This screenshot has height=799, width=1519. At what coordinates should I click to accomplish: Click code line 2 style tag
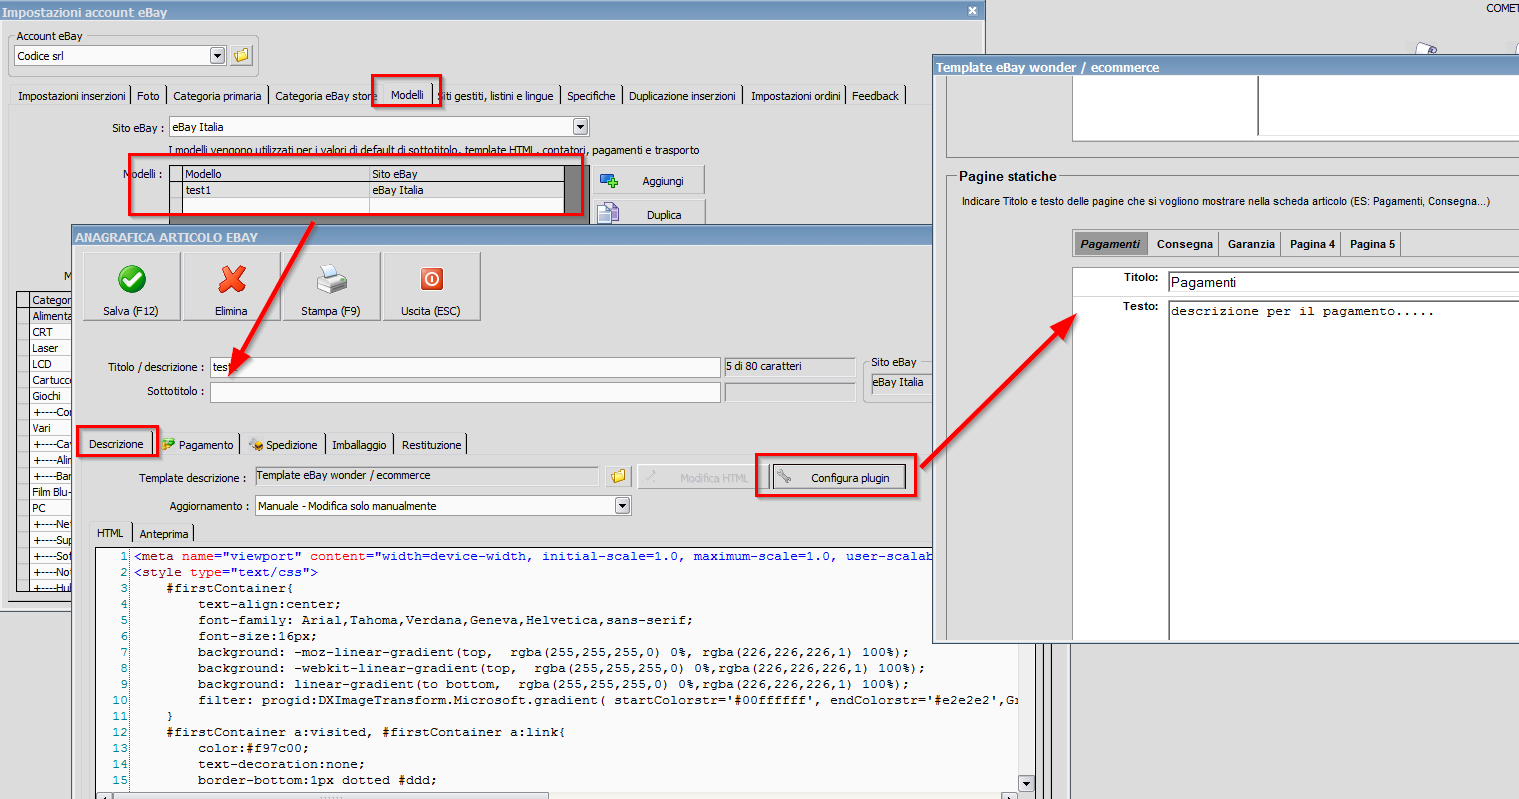[226, 572]
